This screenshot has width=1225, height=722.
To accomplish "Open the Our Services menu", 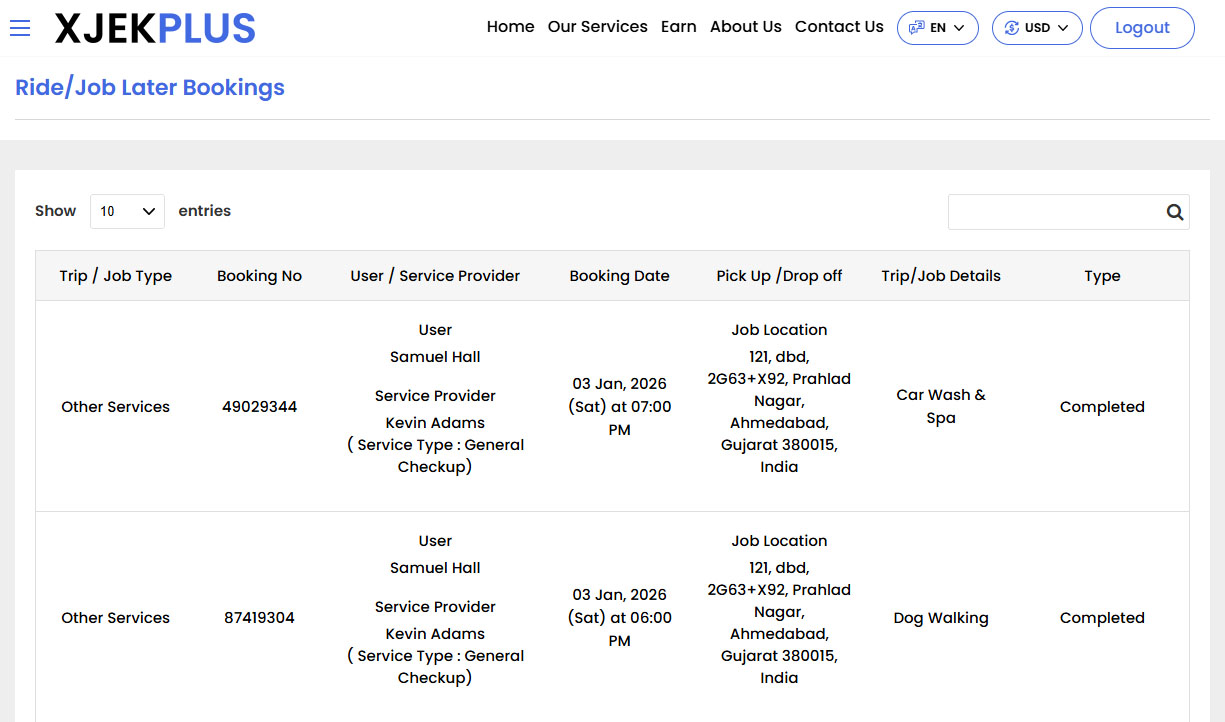I will click(x=597, y=27).
